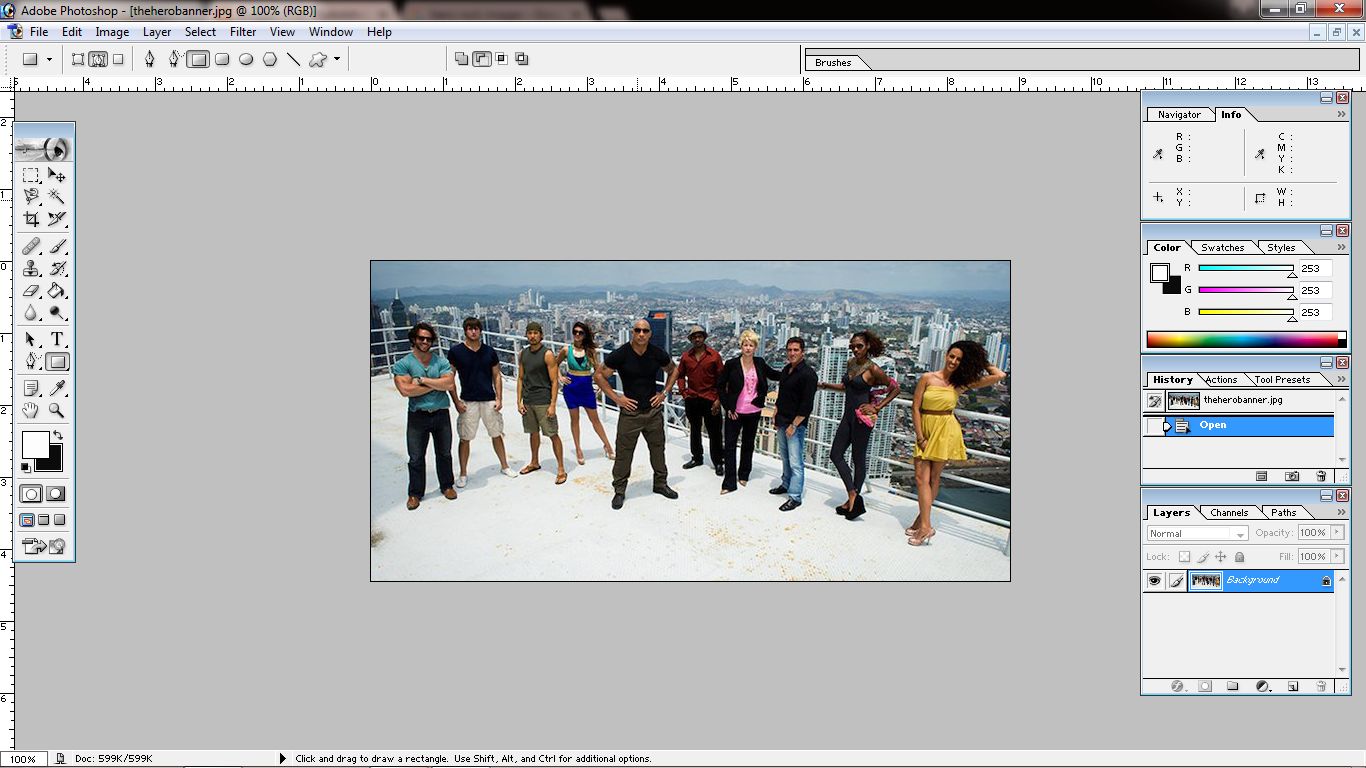Enable Lock transparent pixels

tap(1184, 556)
